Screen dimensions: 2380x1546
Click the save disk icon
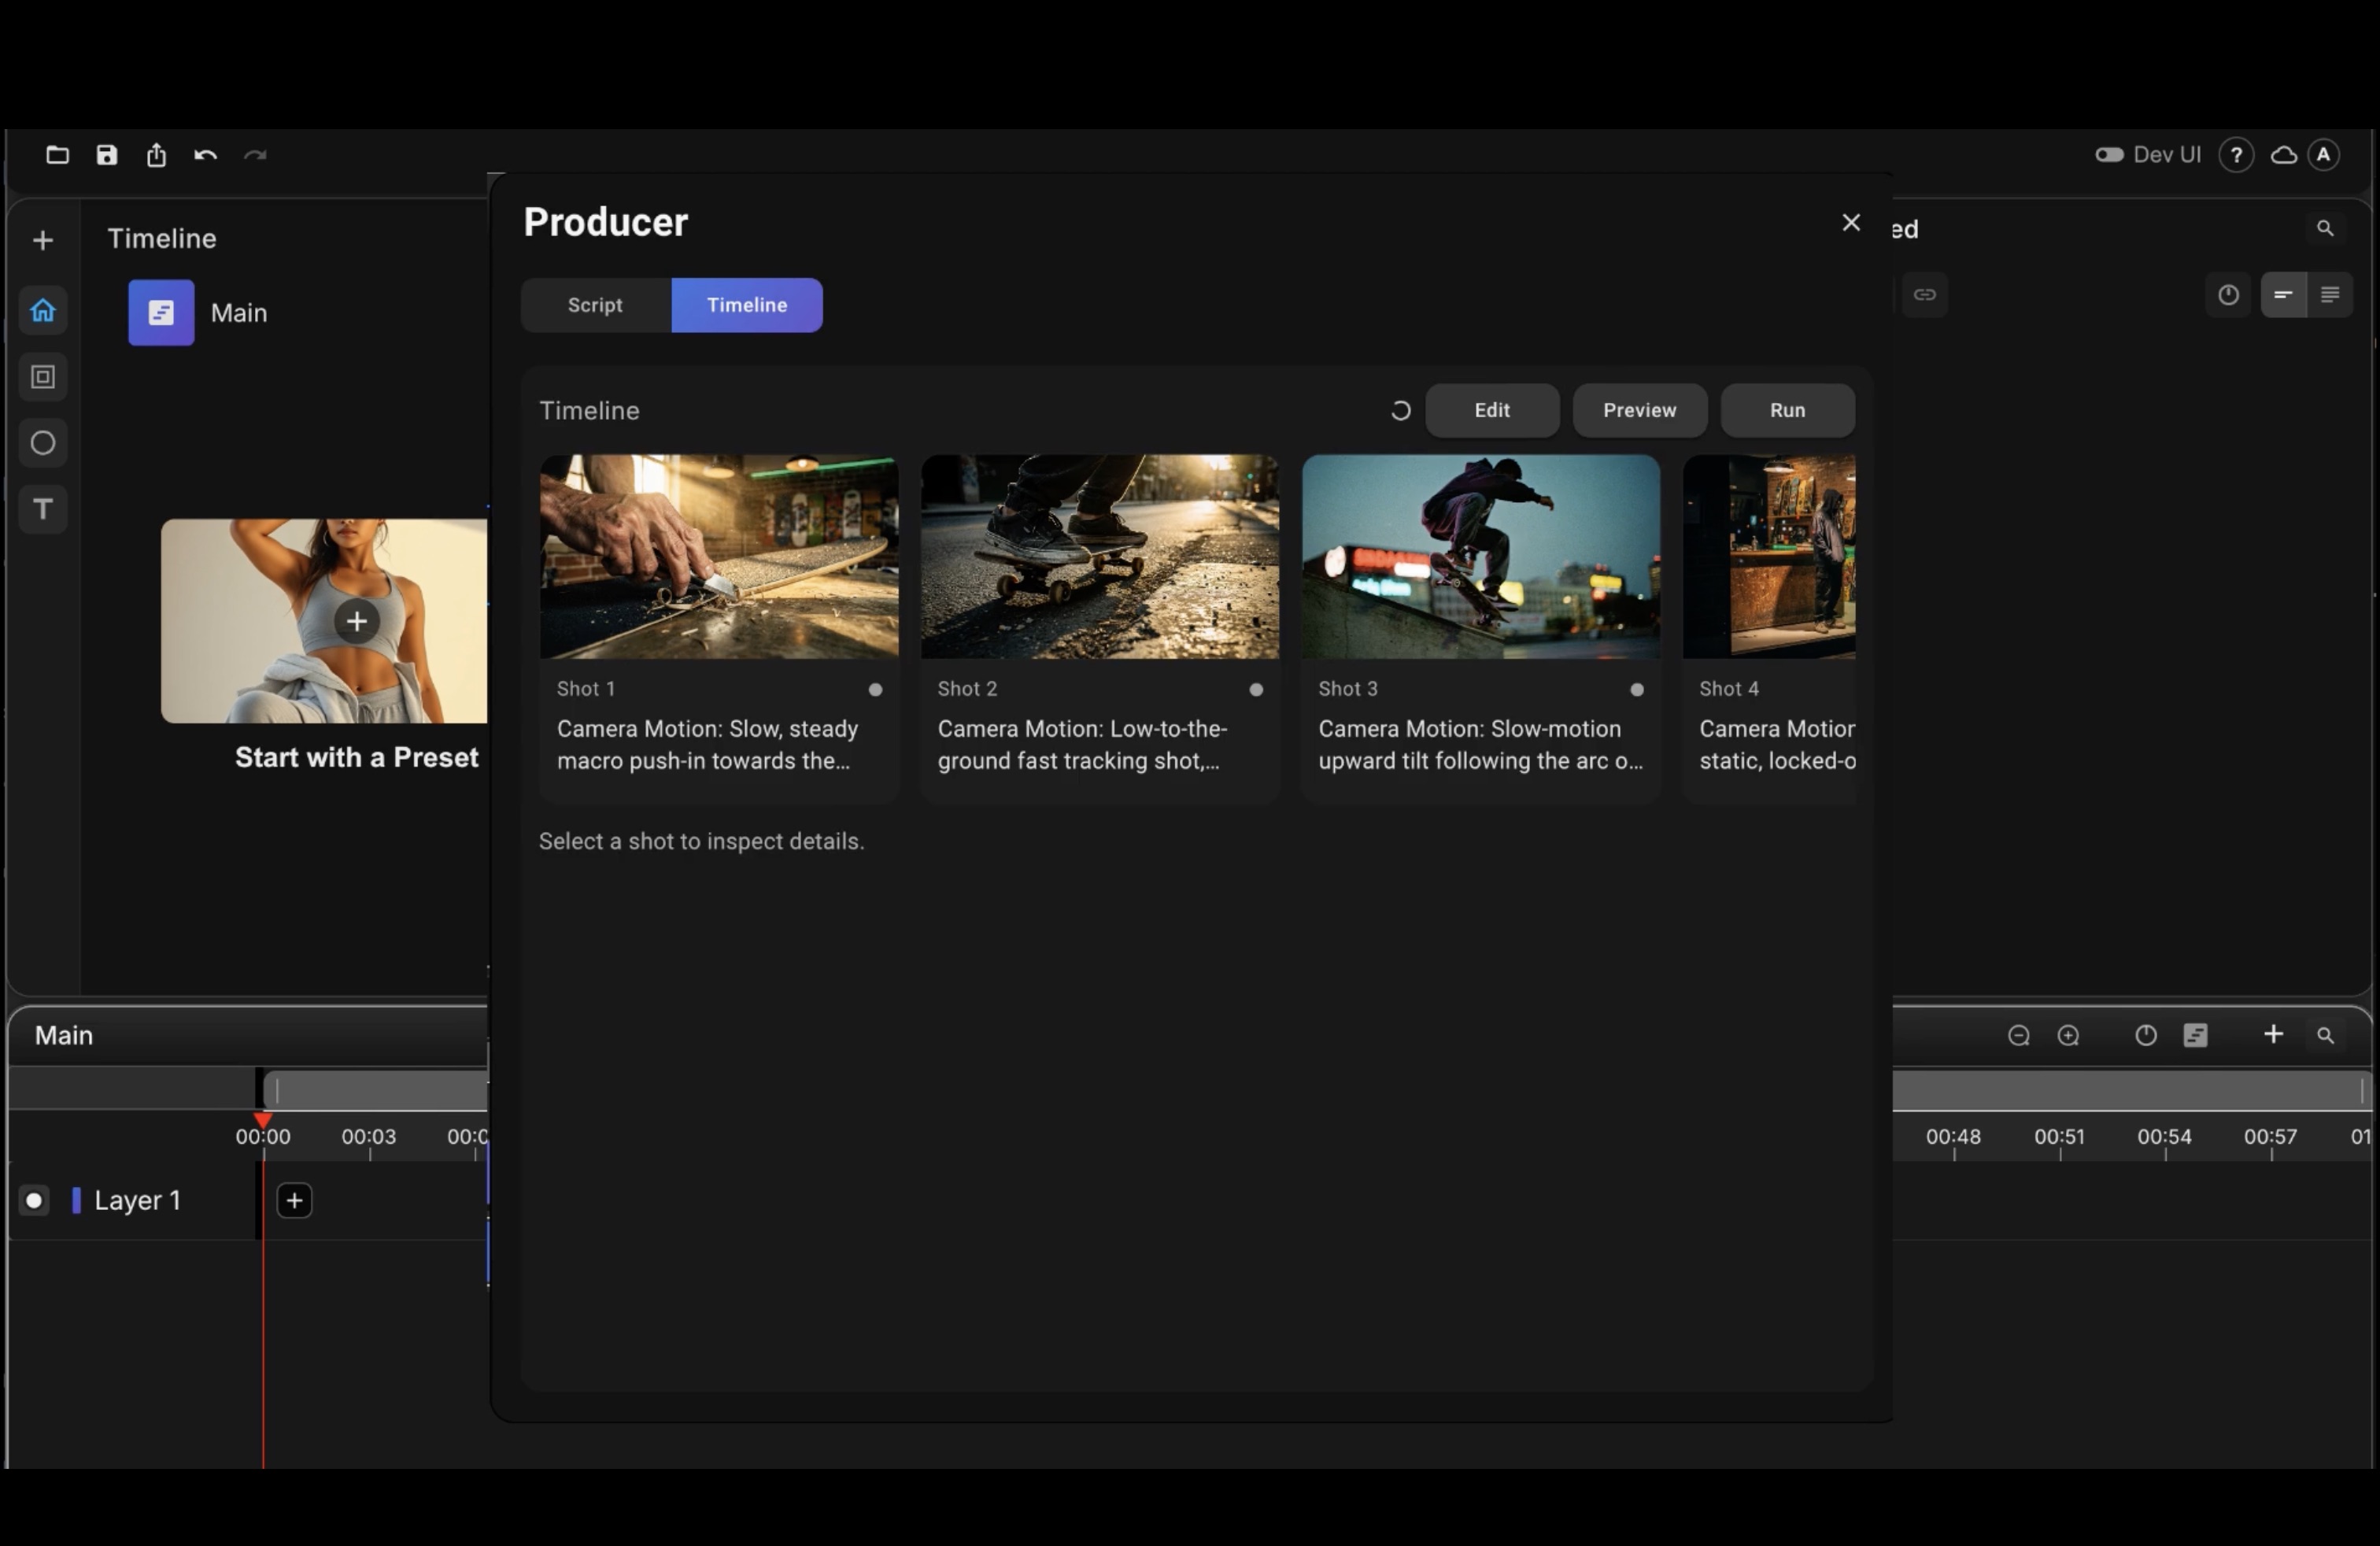pos(107,155)
